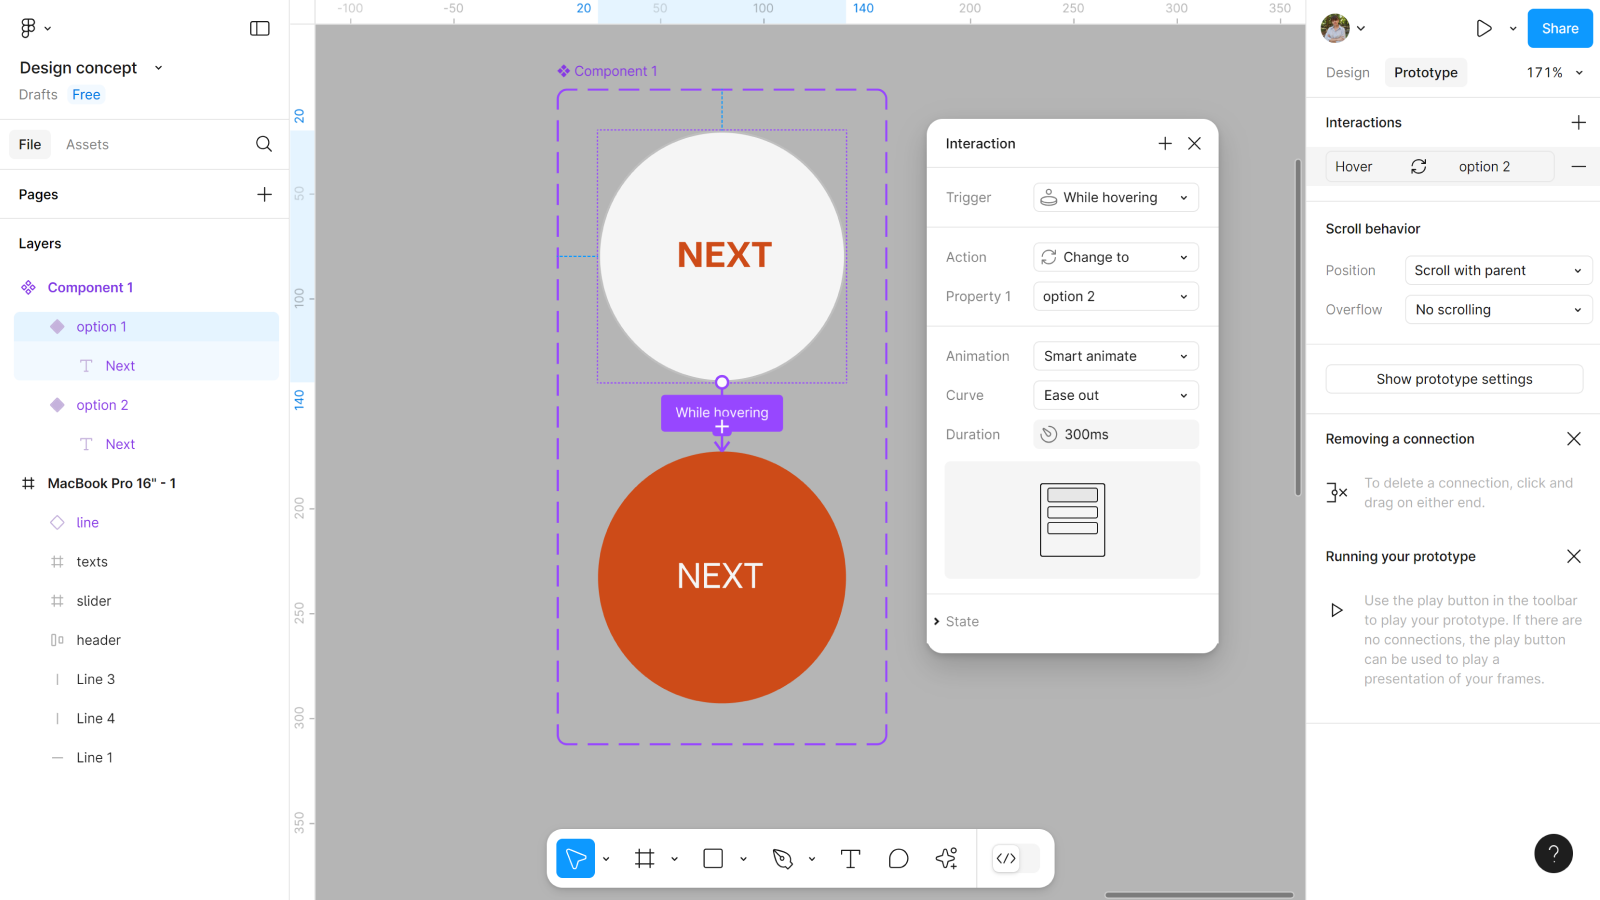This screenshot has width=1600, height=900.
Task: Select the option 2 layer
Action: coord(102,405)
